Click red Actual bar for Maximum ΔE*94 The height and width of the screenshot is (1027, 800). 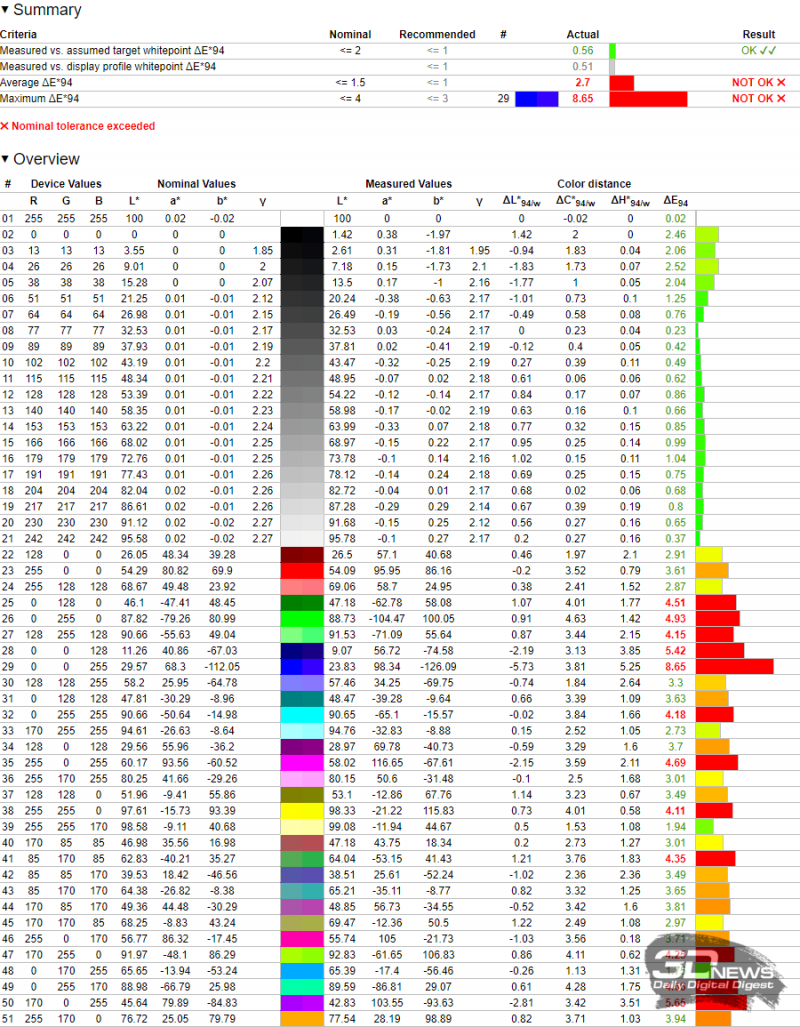point(647,99)
